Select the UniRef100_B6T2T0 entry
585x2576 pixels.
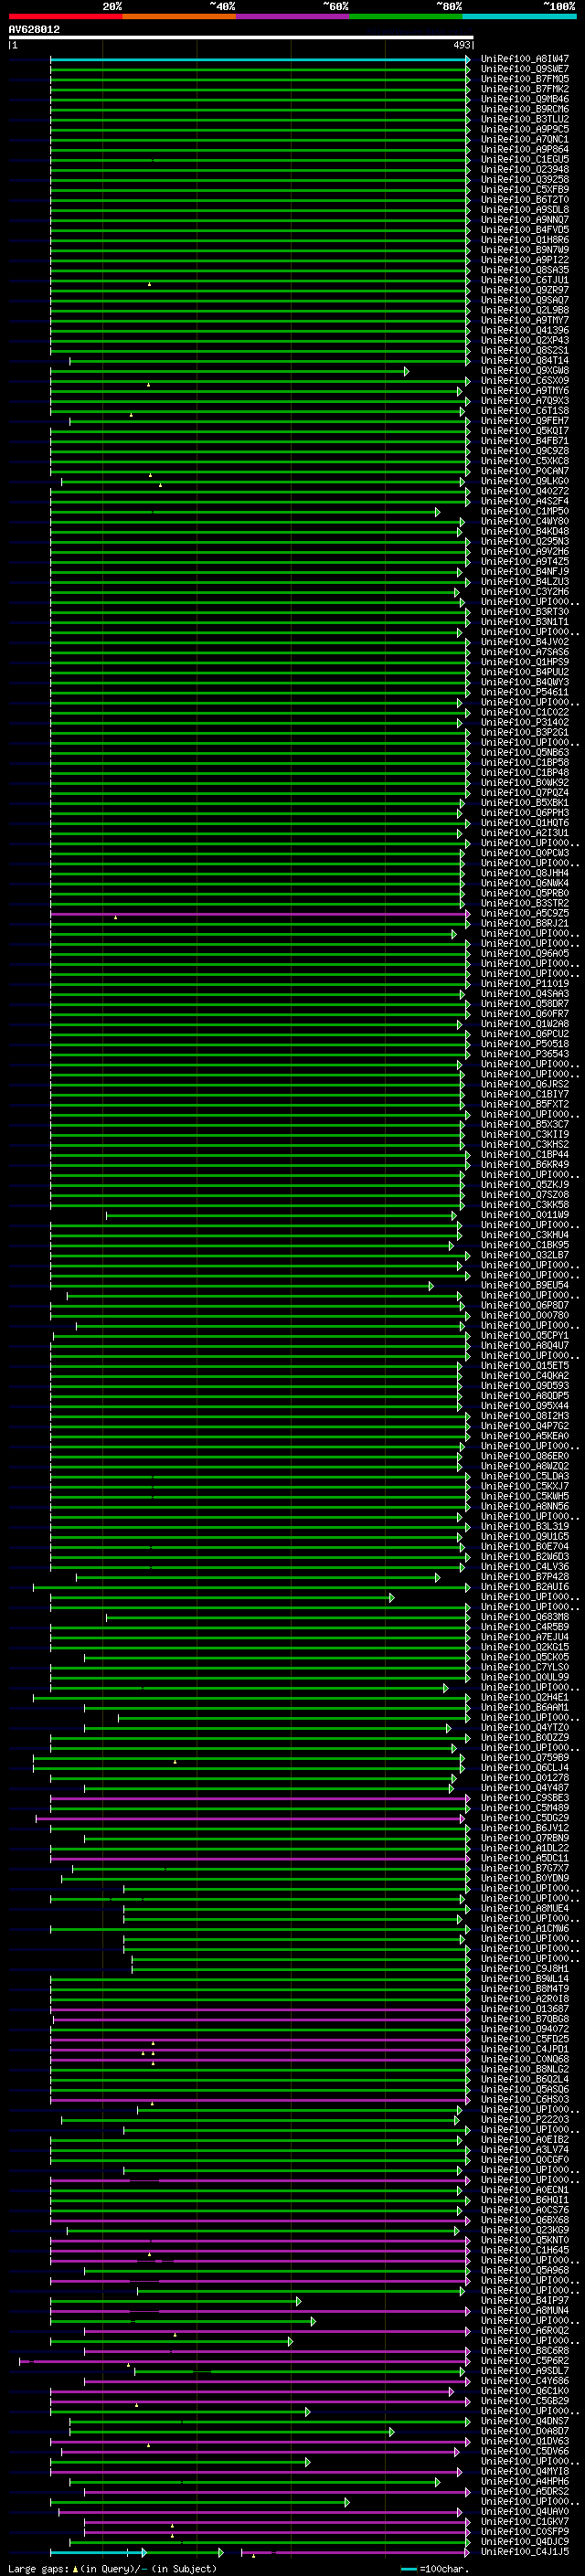[524, 199]
